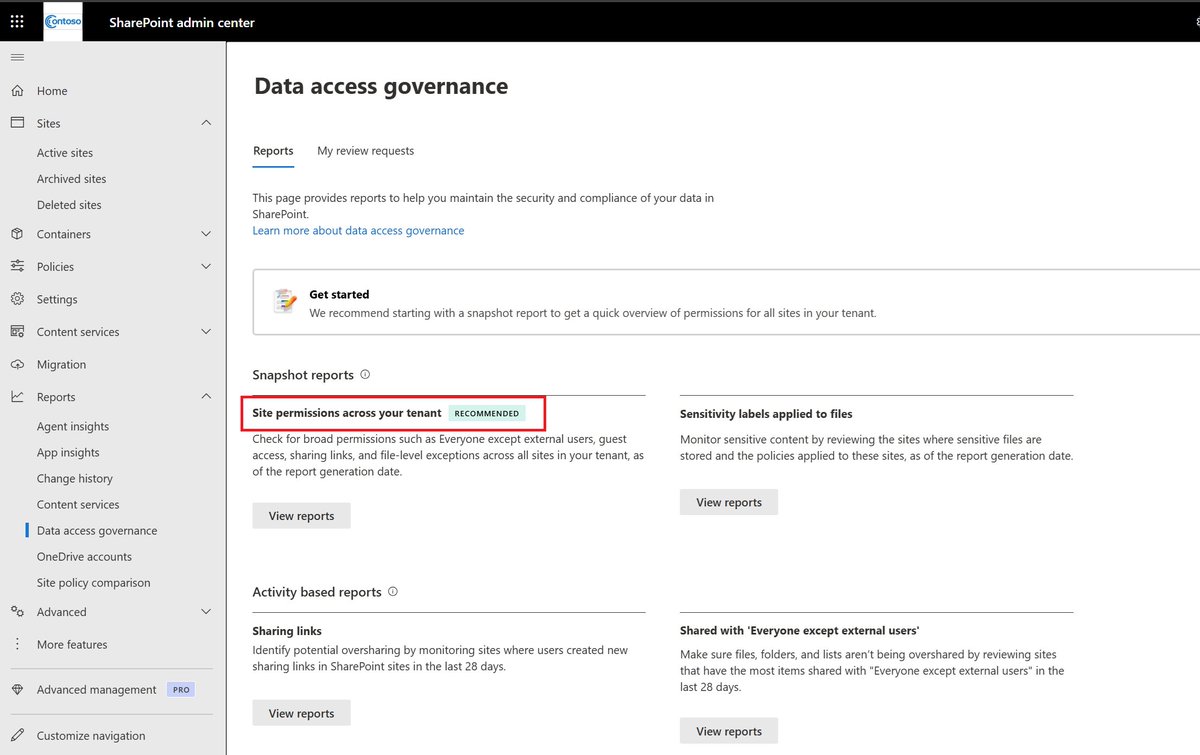This screenshot has height=755, width=1200.
Task: Click the Customize navigation pencil icon
Action: 17,736
